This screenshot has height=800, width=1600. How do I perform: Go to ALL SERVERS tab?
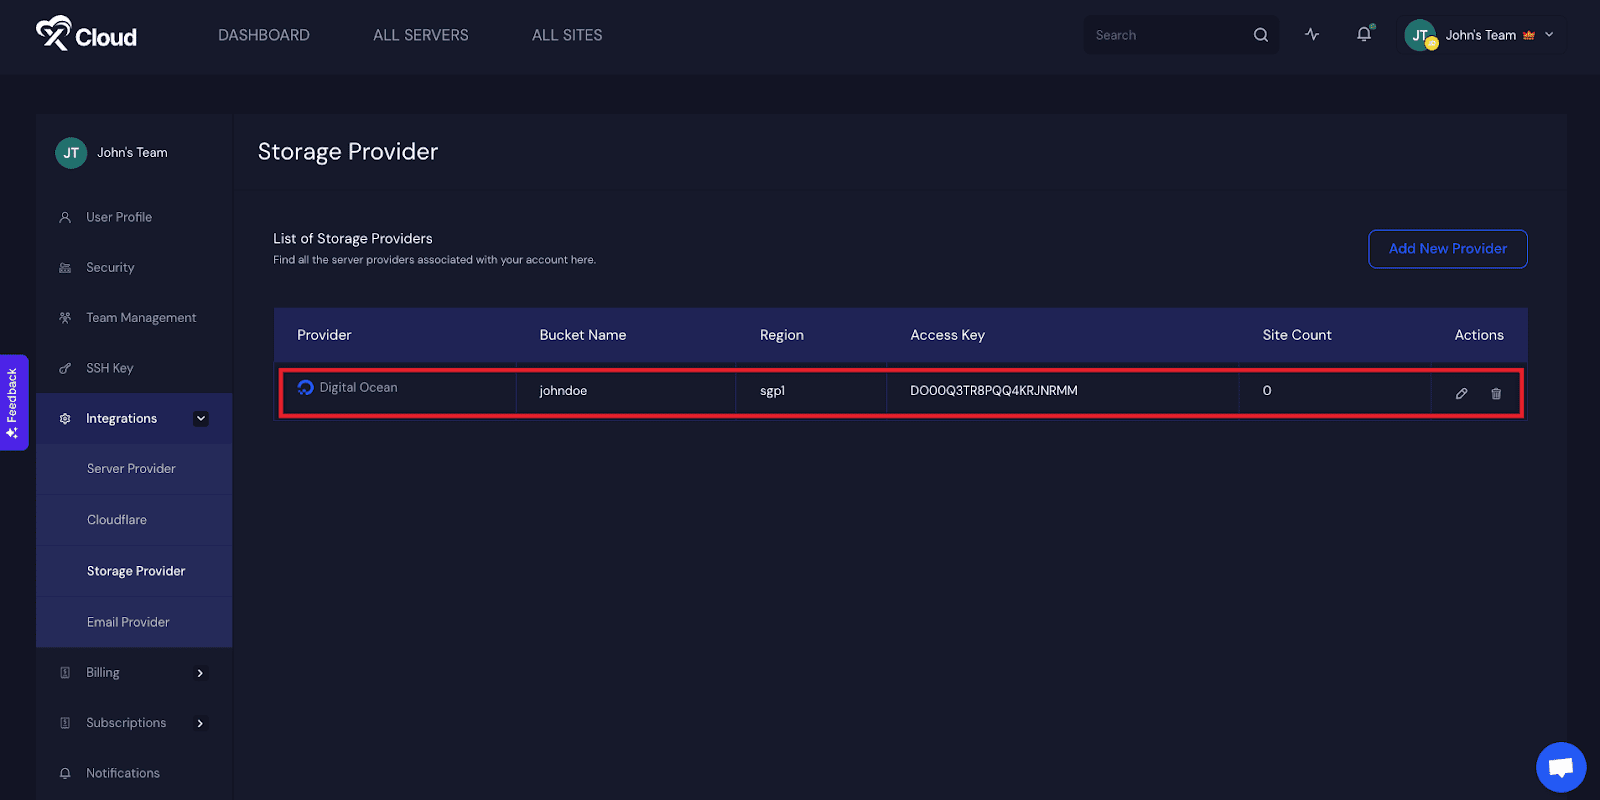click(420, 35)
